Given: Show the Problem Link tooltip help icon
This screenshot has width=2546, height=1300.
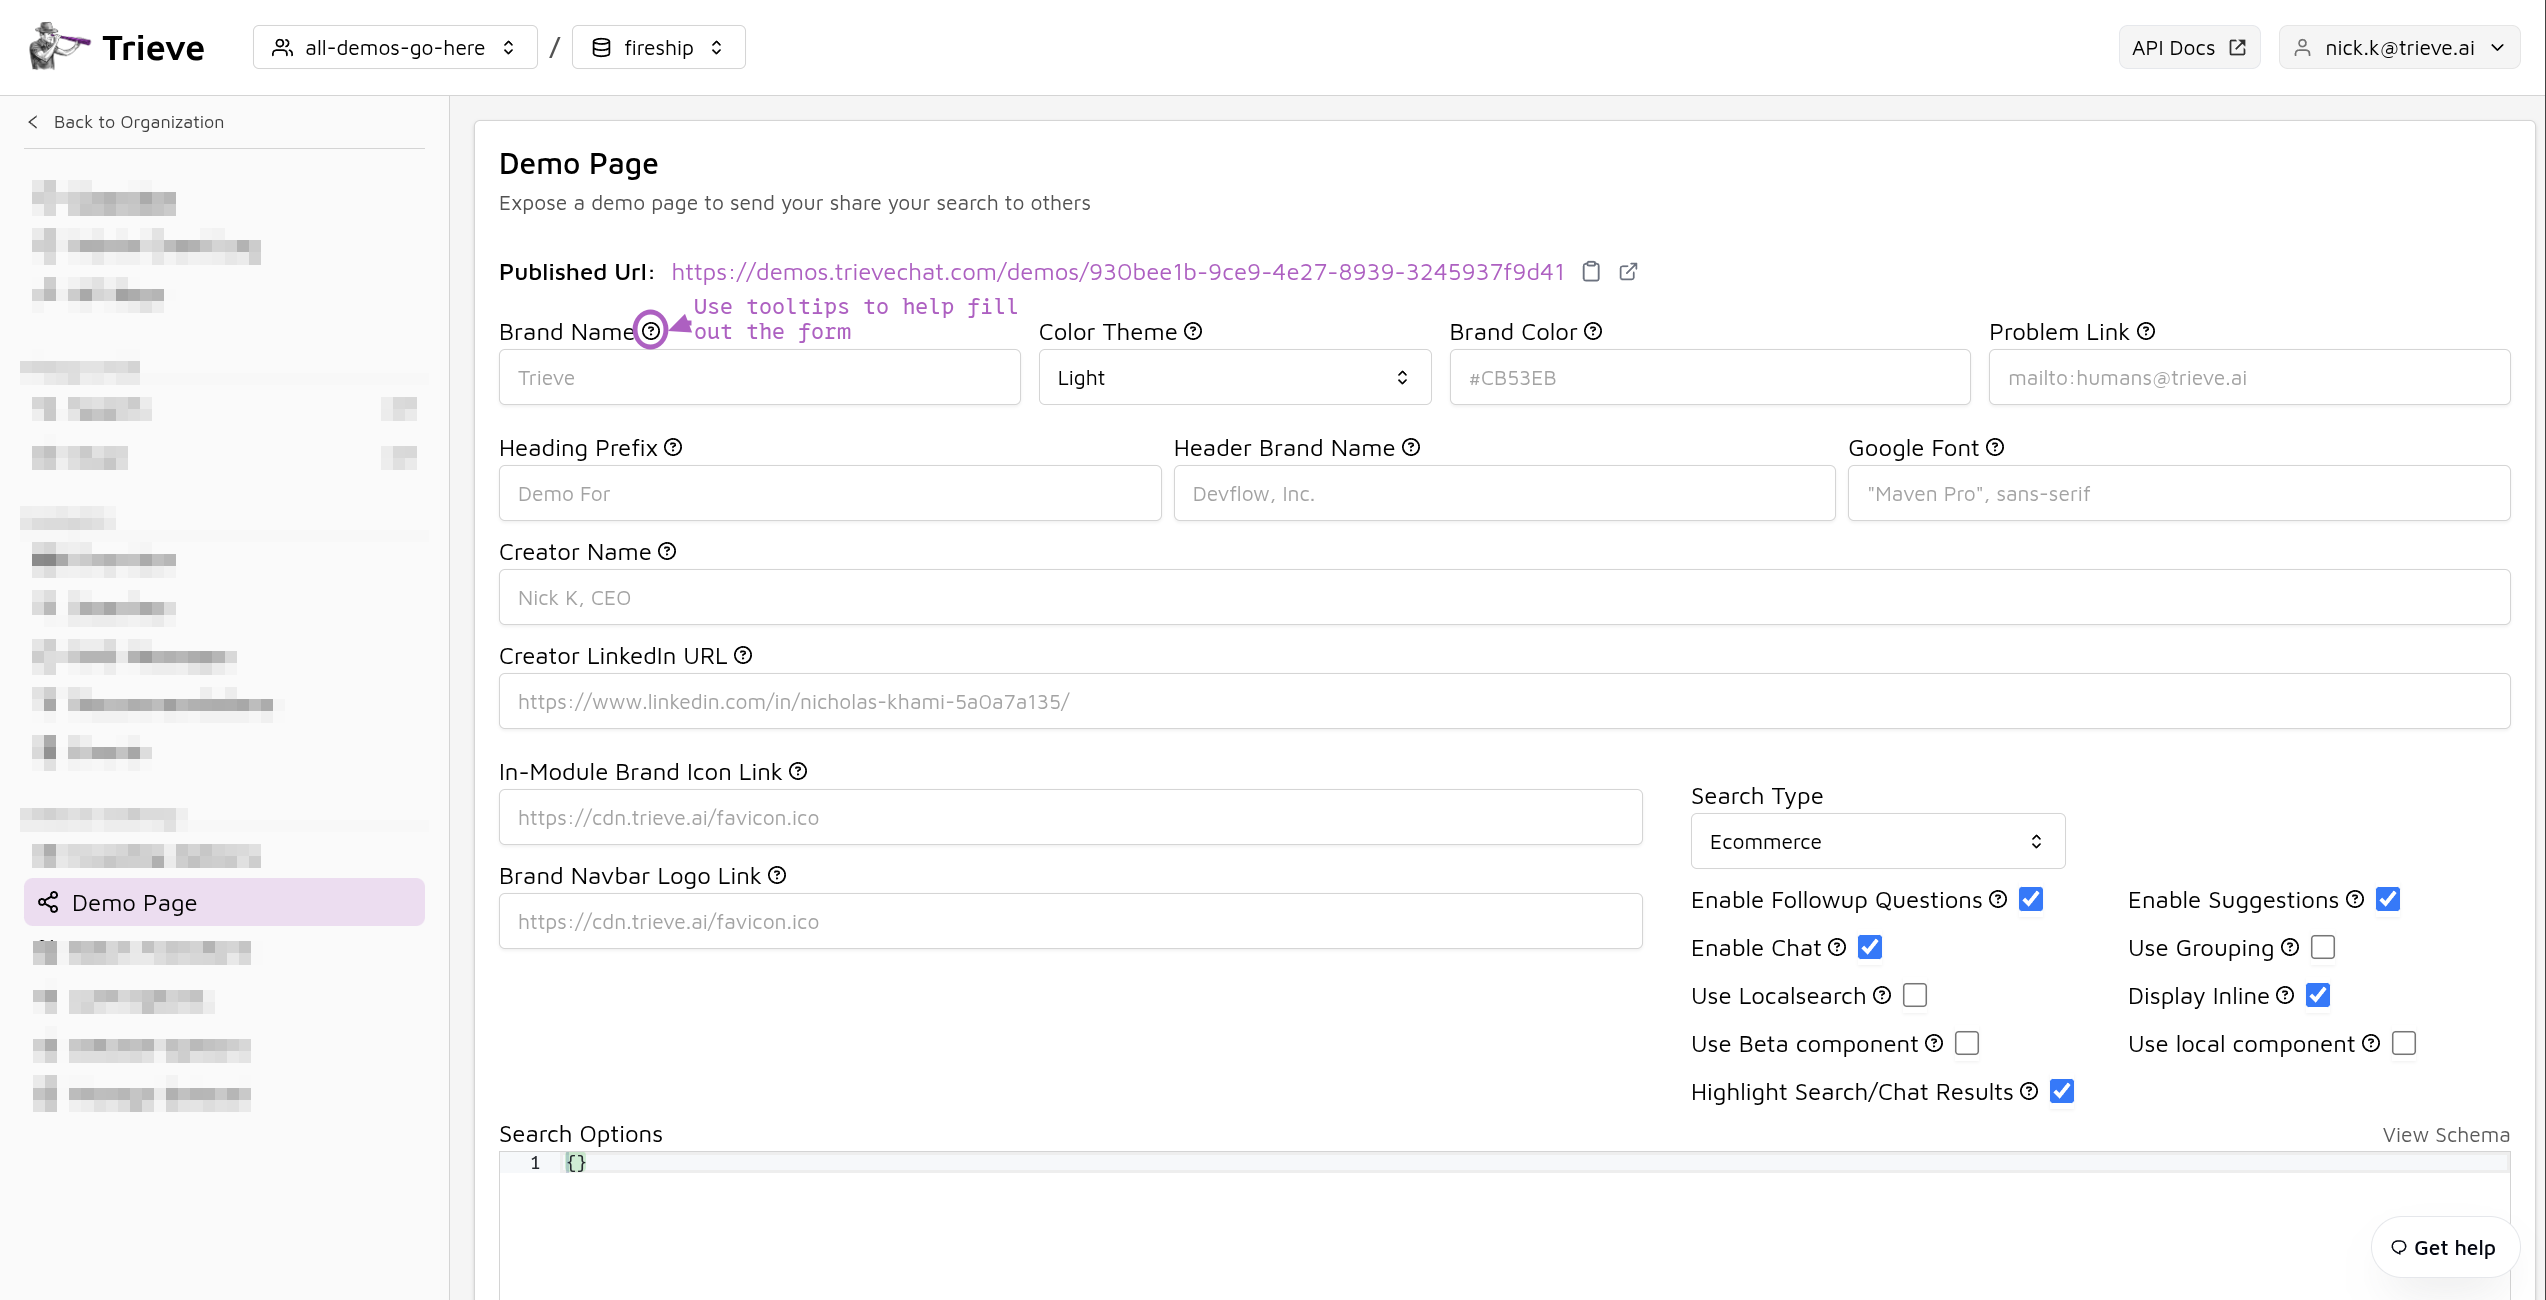Looking at the screenshot, I should [2146, 331].
